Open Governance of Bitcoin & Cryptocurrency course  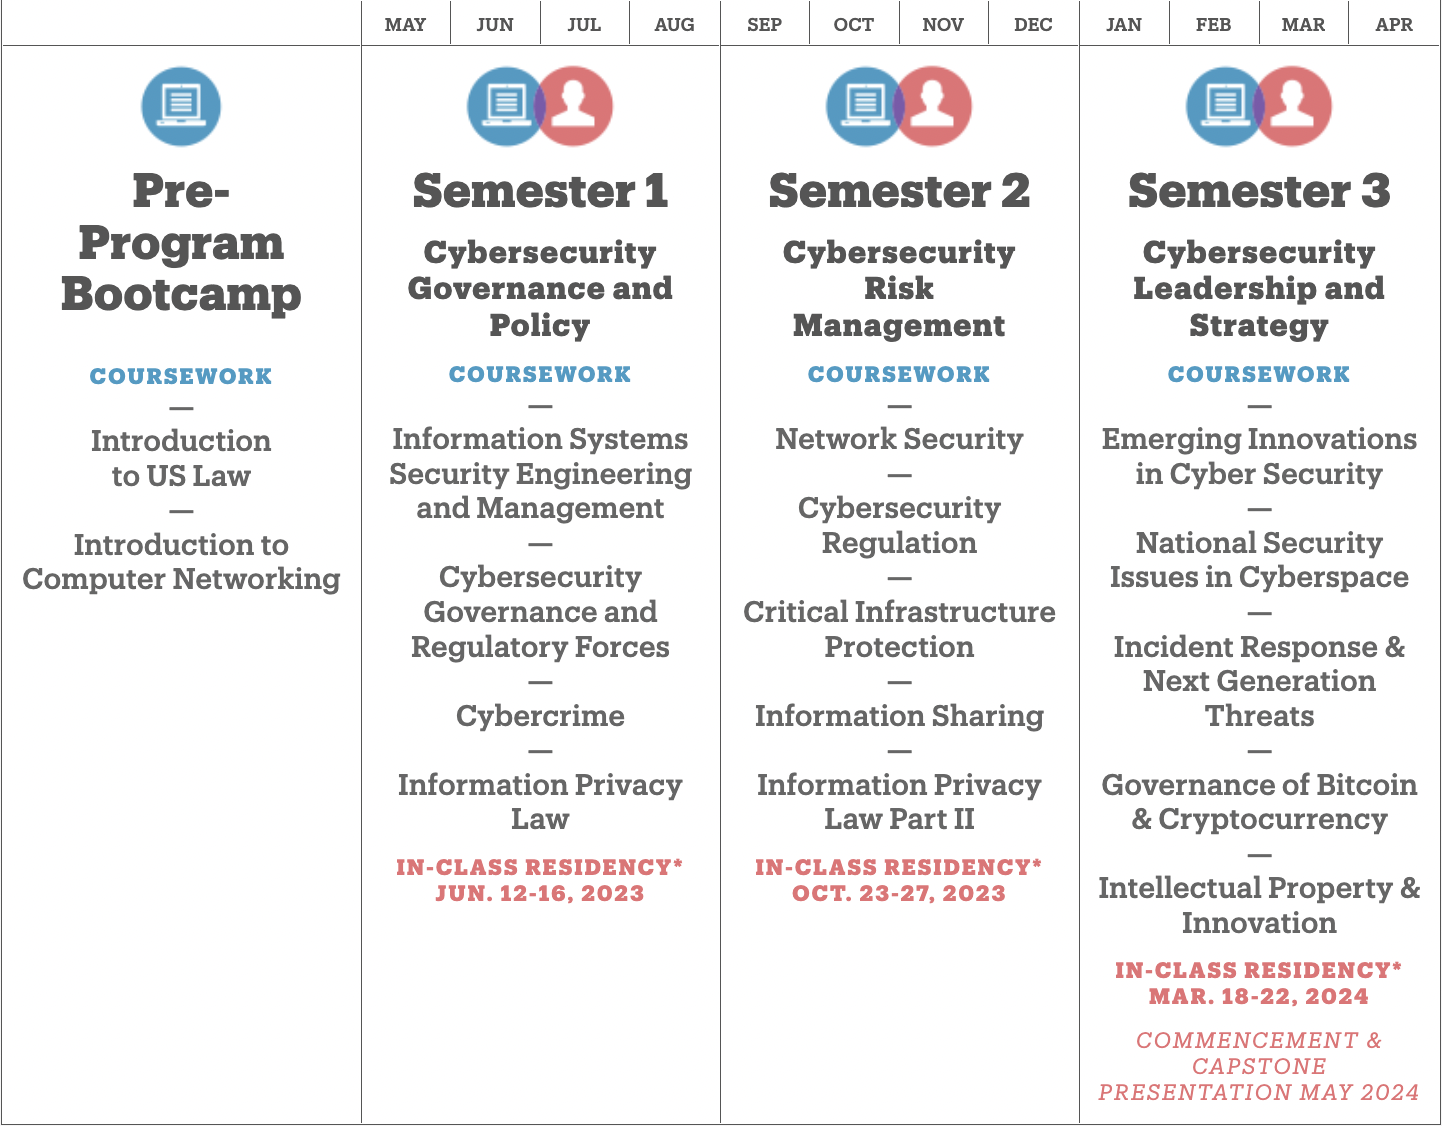pos(1259,802)
